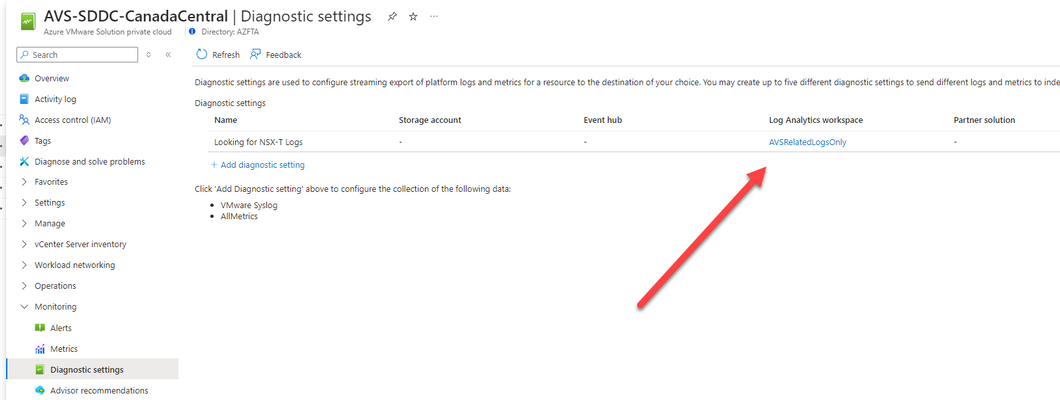Open Access control (IAM) page
The width and height of the screenshot is (1060, 400).
73,120
